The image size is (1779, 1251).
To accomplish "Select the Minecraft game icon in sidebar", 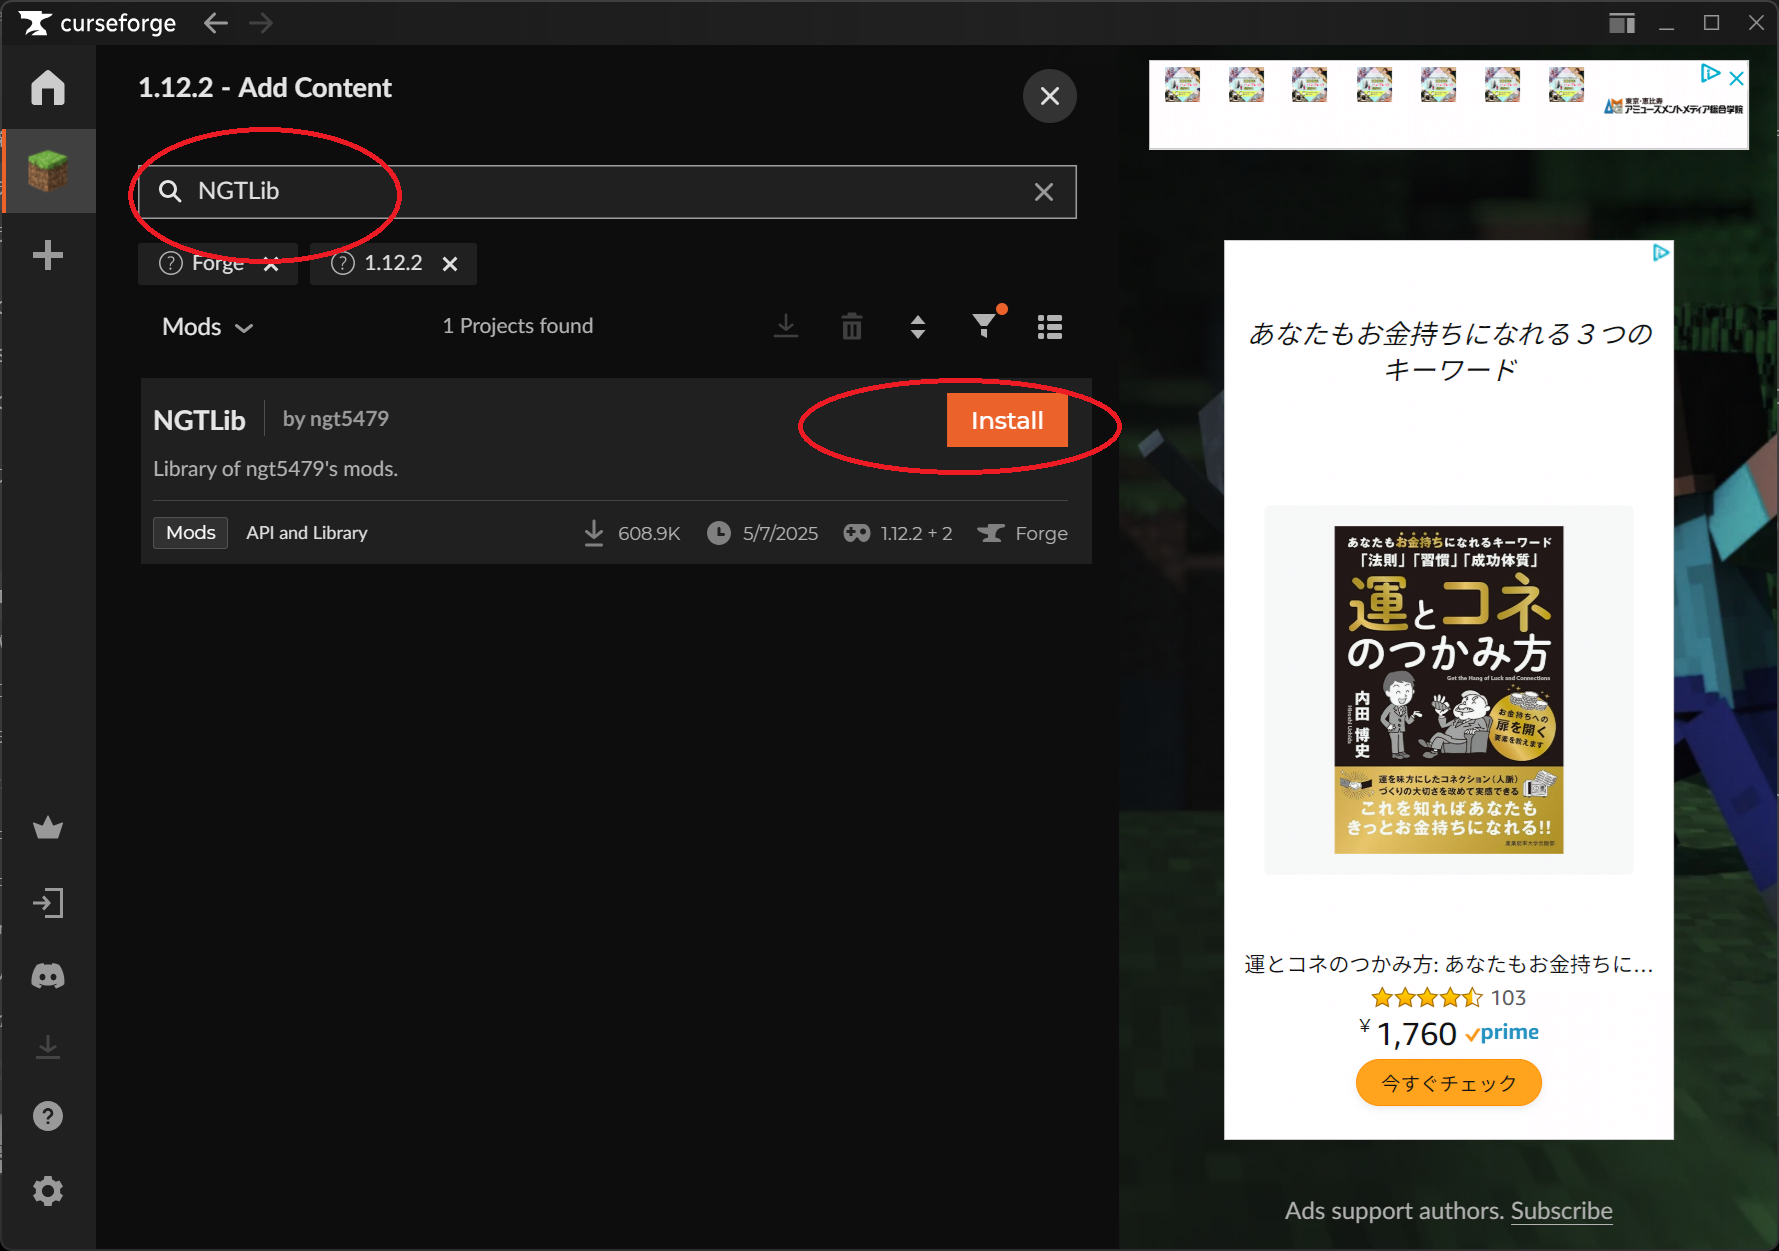I will tap(47, 171).
